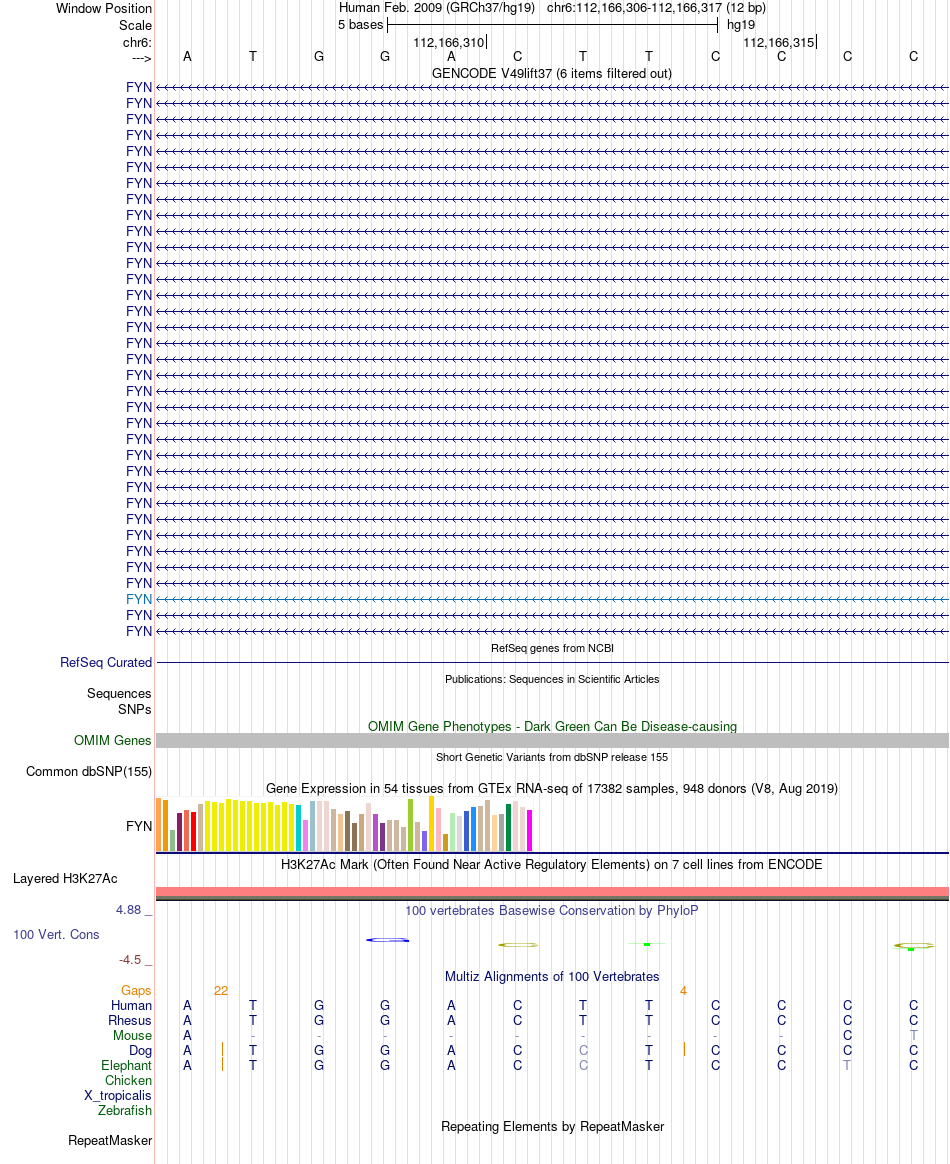Click the strand arrow '--->' label
Screen dimensions: 950x1164
142,59
